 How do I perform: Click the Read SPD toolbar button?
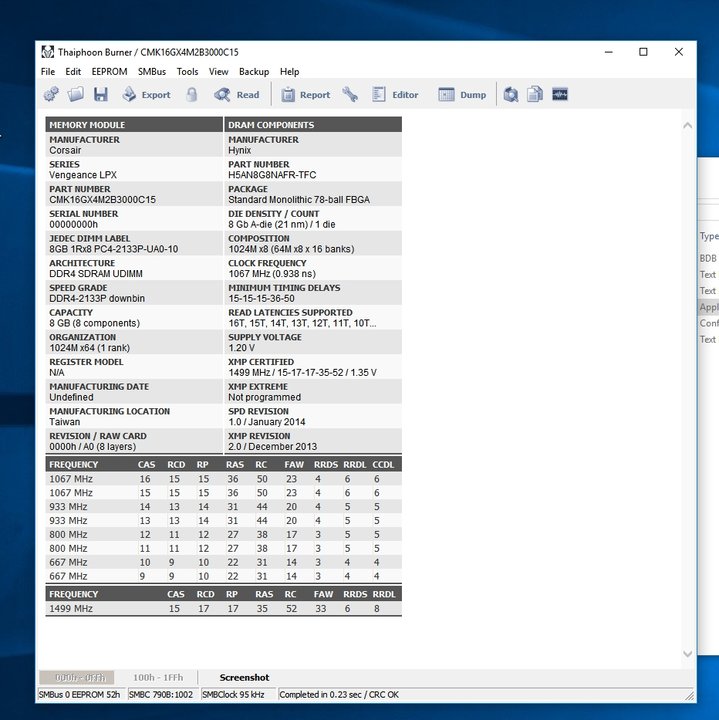(236, 95)
